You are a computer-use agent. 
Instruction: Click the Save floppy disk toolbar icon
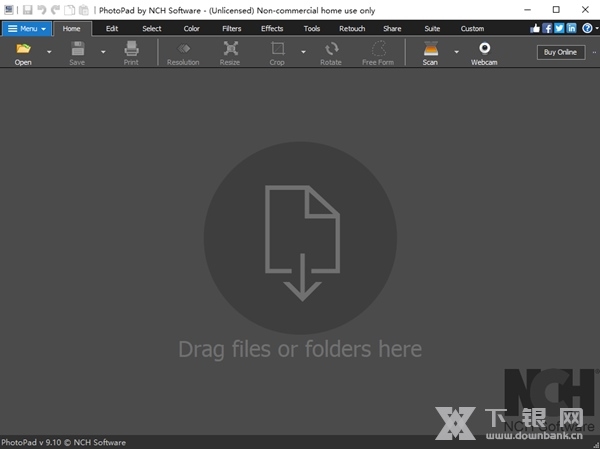click(77, 53)
